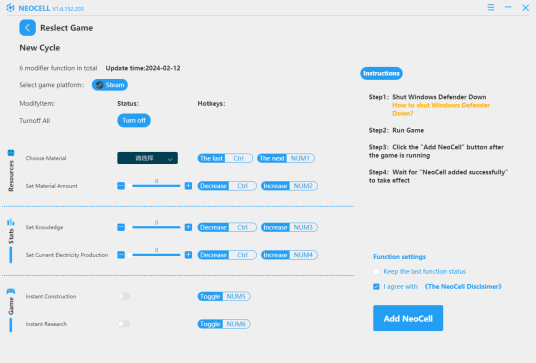This screenshot has width=536, height=363.
Task: Click plus for Set Knowledge
Action: [188, 227]
